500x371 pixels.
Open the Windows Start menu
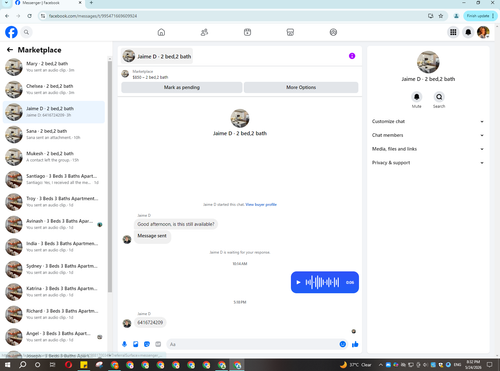tap(7, 365)
